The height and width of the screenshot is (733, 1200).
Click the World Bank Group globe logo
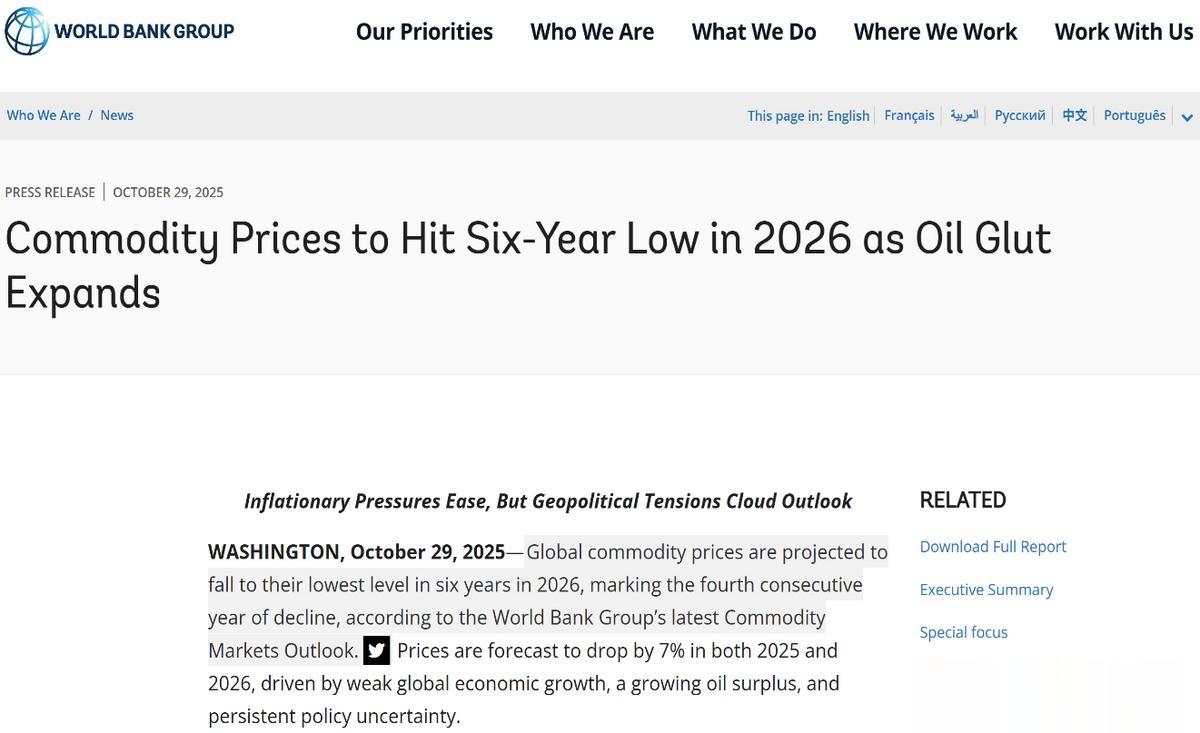tap(26, 31)
